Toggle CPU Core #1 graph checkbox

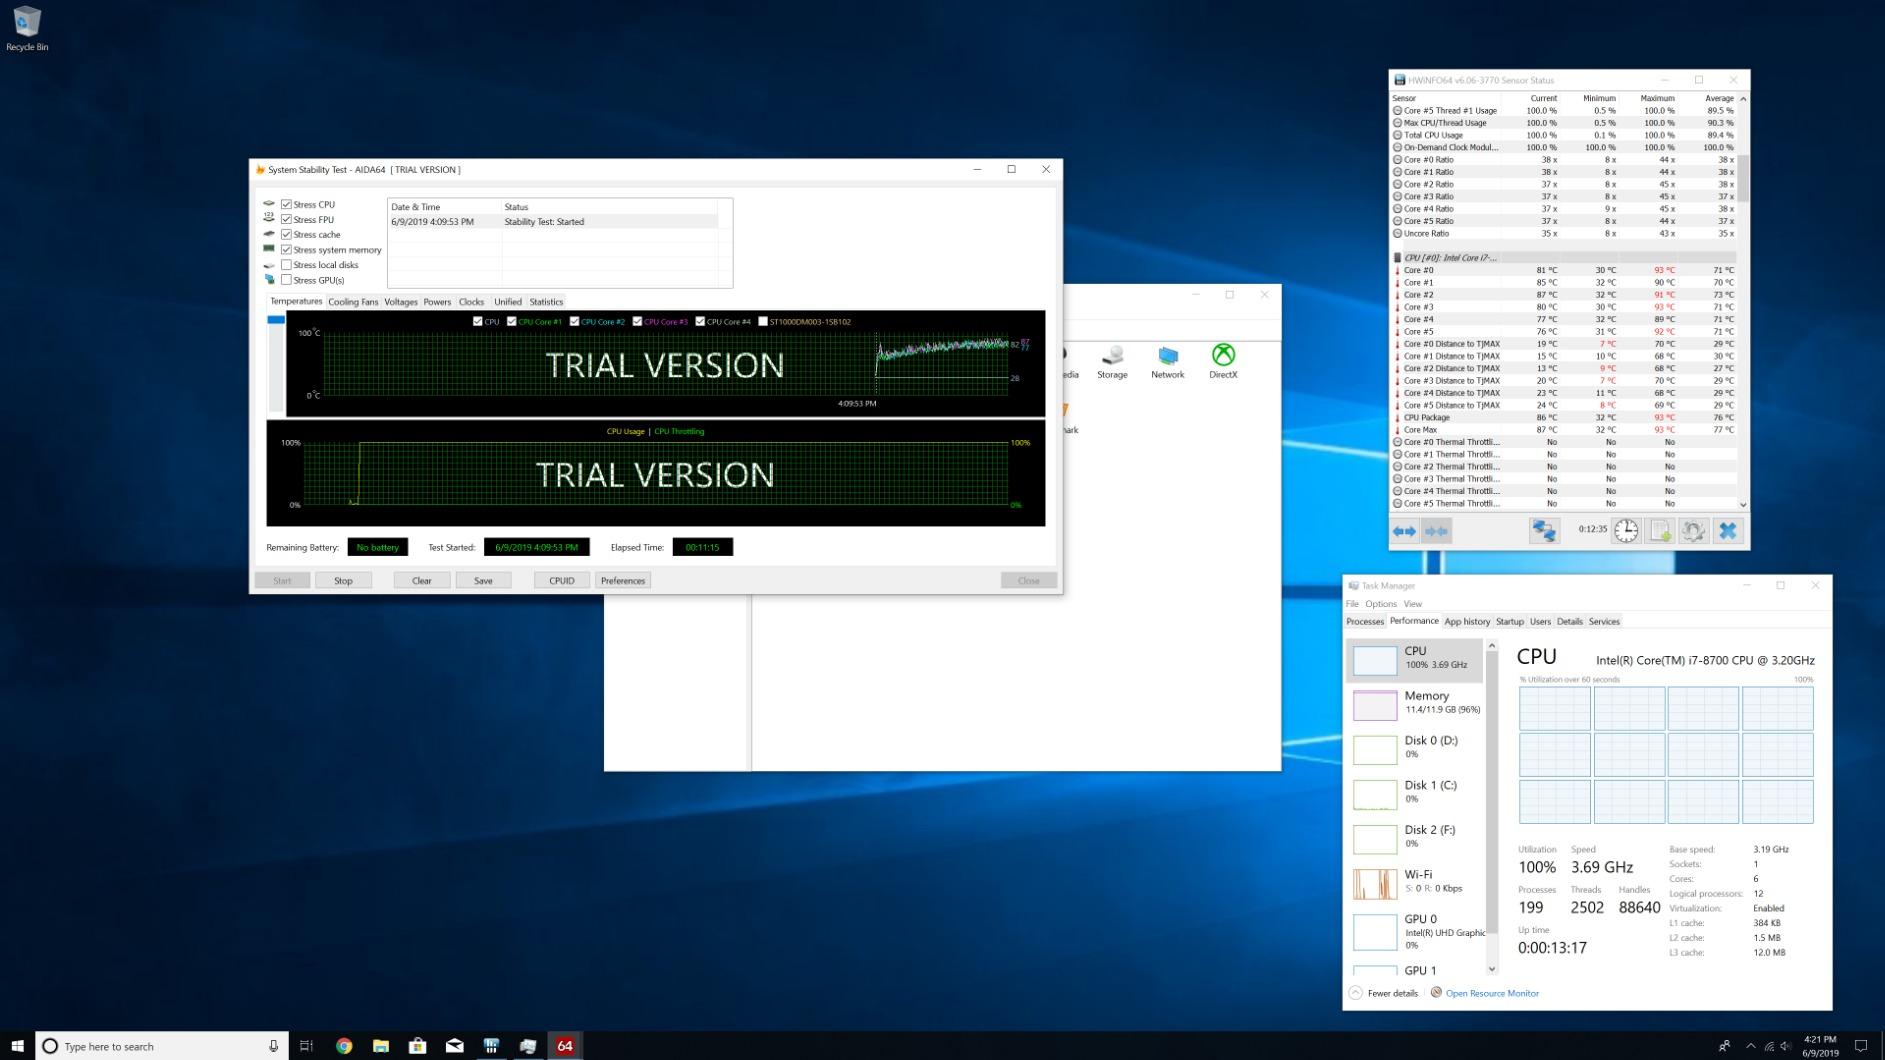(512, 322)
